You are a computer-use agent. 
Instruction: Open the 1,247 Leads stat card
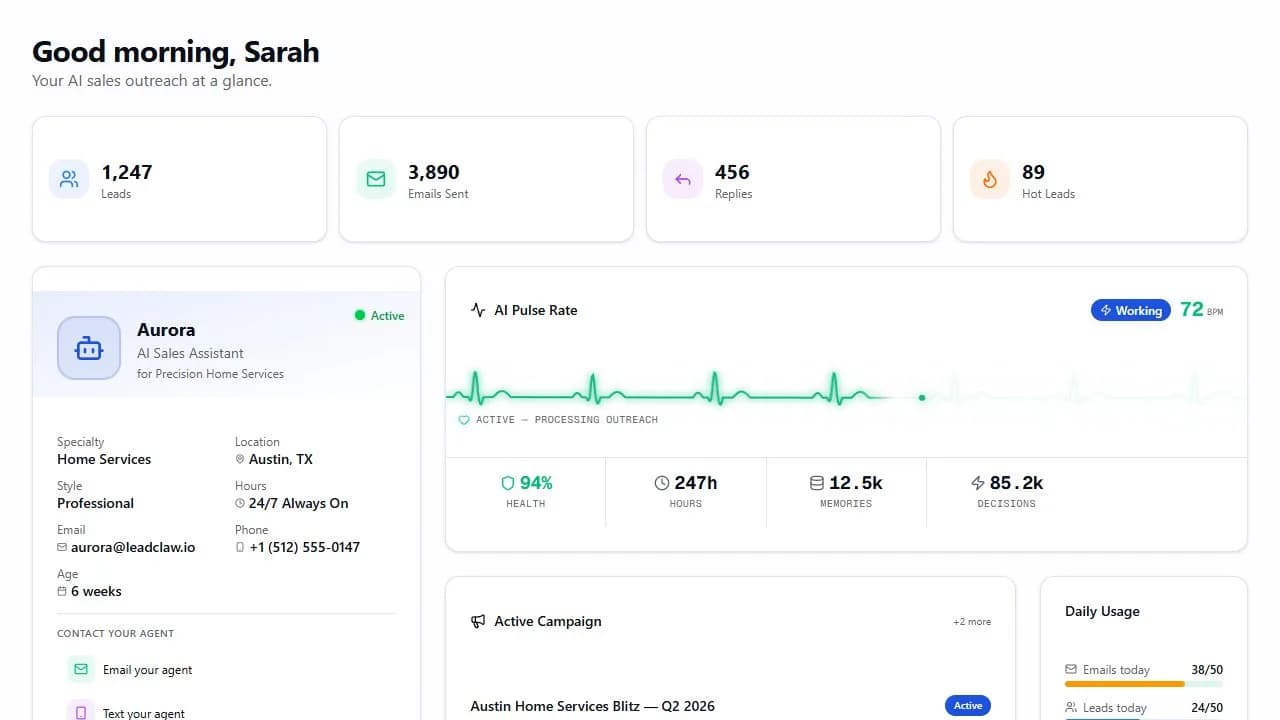[x=179, y=179]
